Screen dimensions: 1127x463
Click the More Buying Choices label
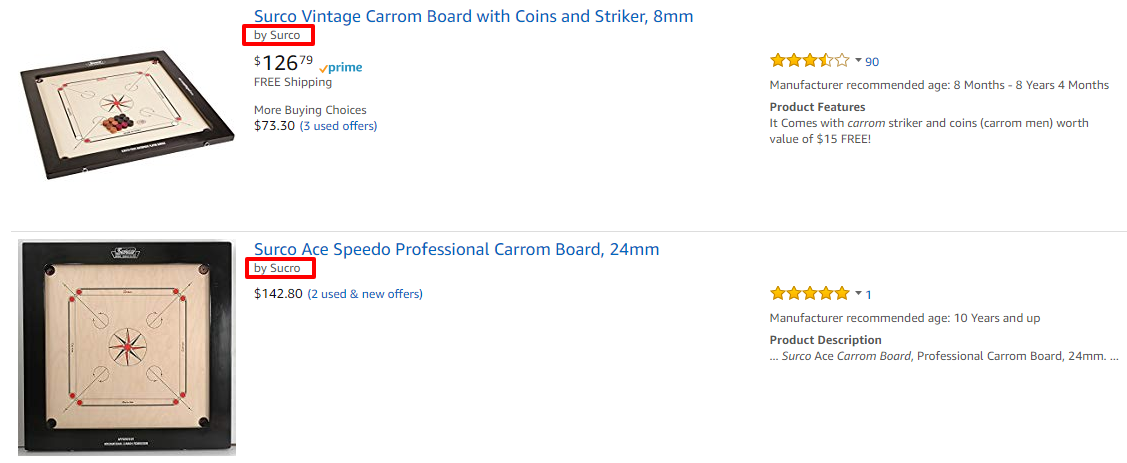point(310,110)
